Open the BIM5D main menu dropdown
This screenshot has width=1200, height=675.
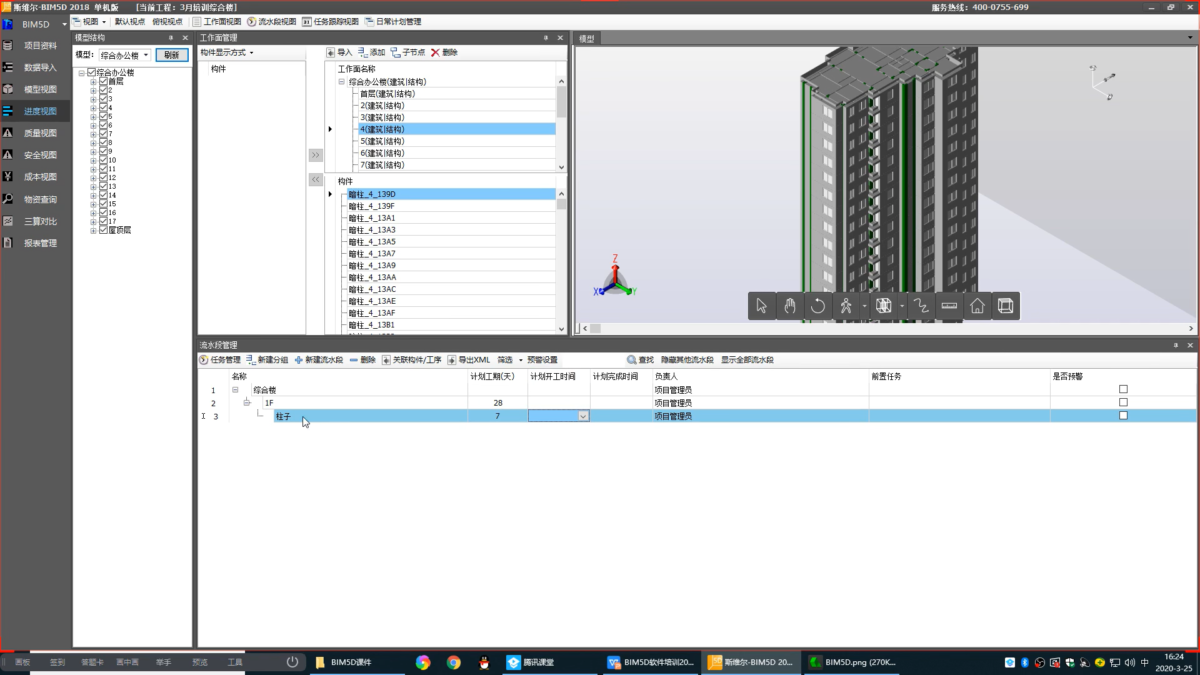tap(64, 24)
